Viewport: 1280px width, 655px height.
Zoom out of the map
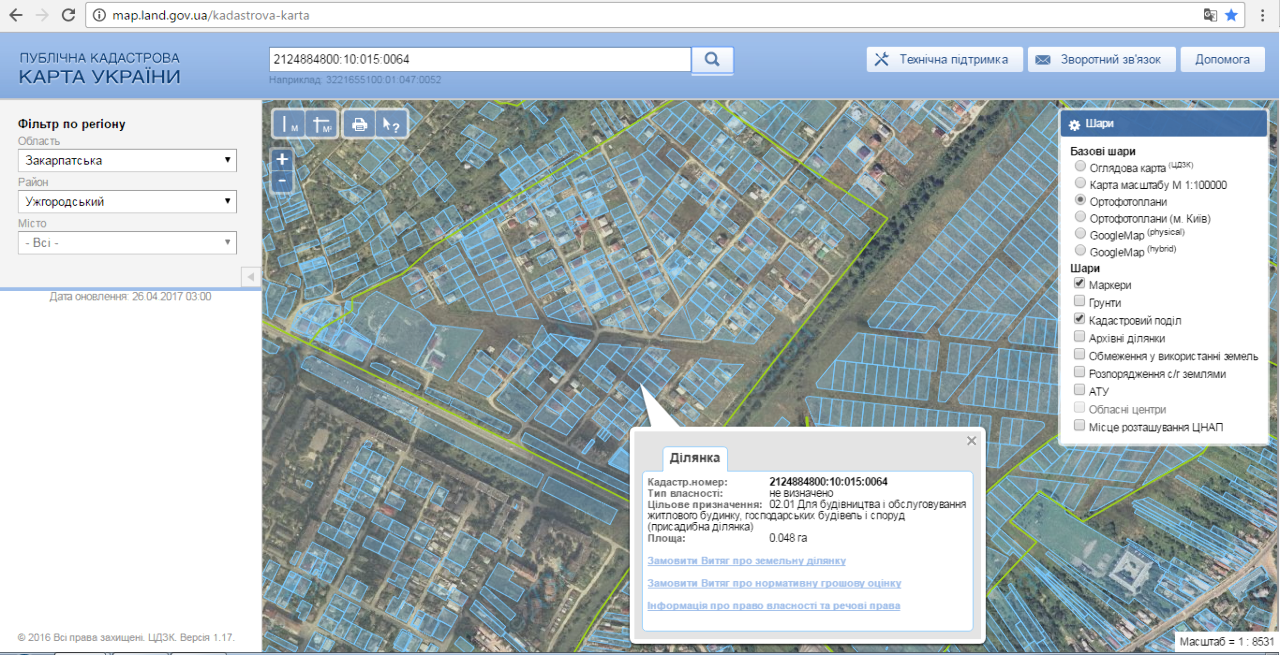(x=282, y=181)
